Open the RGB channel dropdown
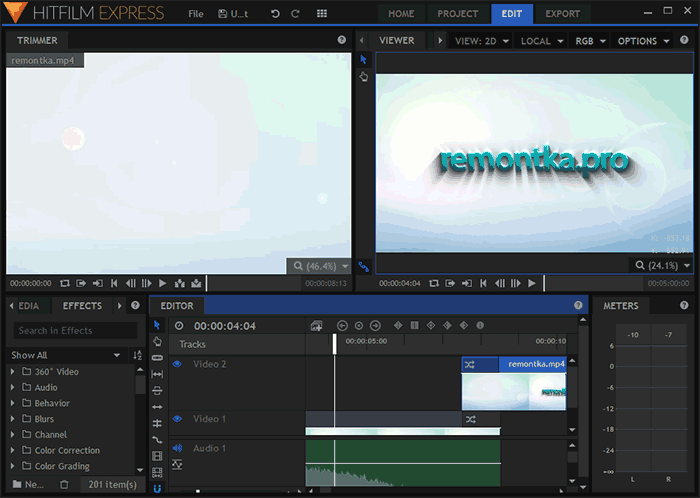The height and width of the screenshot is (498, 700). [x=590, y=41]
